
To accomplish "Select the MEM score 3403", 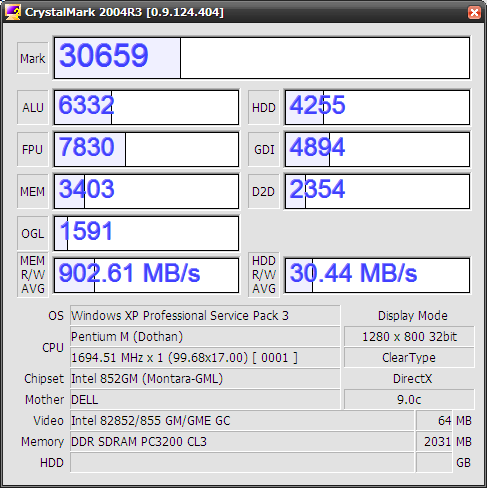I will 146,191.
